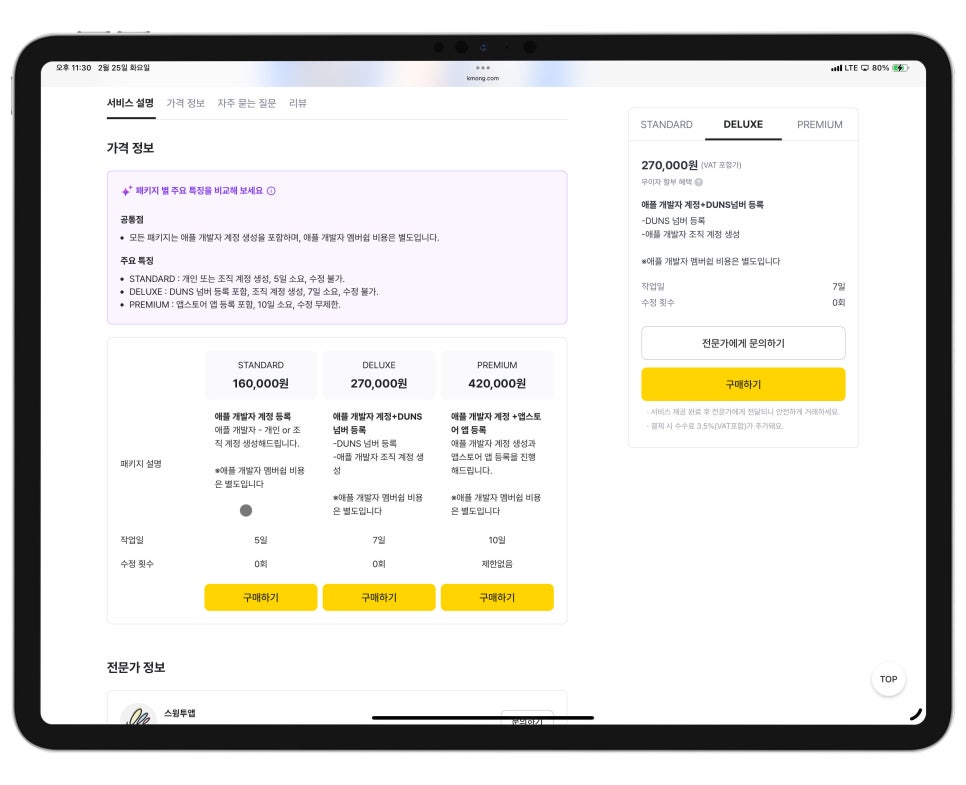
Task: Click the STANDARD 160,000원 column header
Action: (x=261, y=375)
